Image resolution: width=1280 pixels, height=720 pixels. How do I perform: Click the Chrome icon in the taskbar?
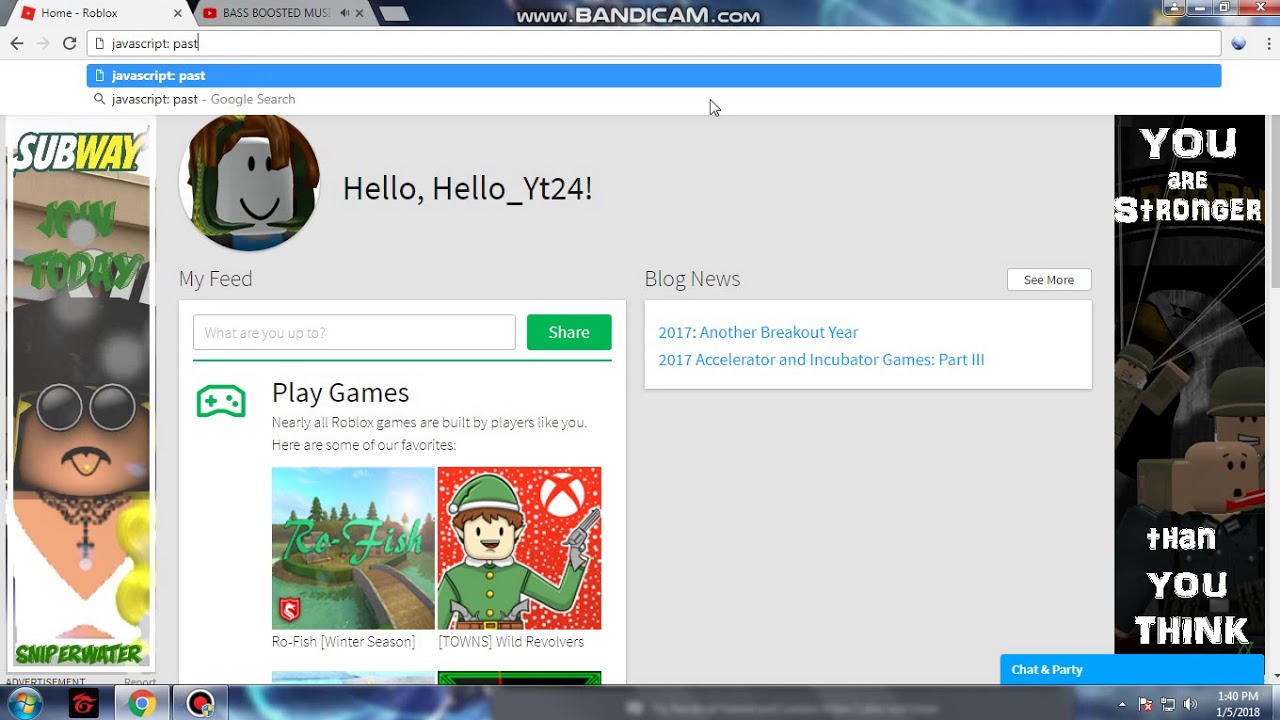tap(141, 704)
